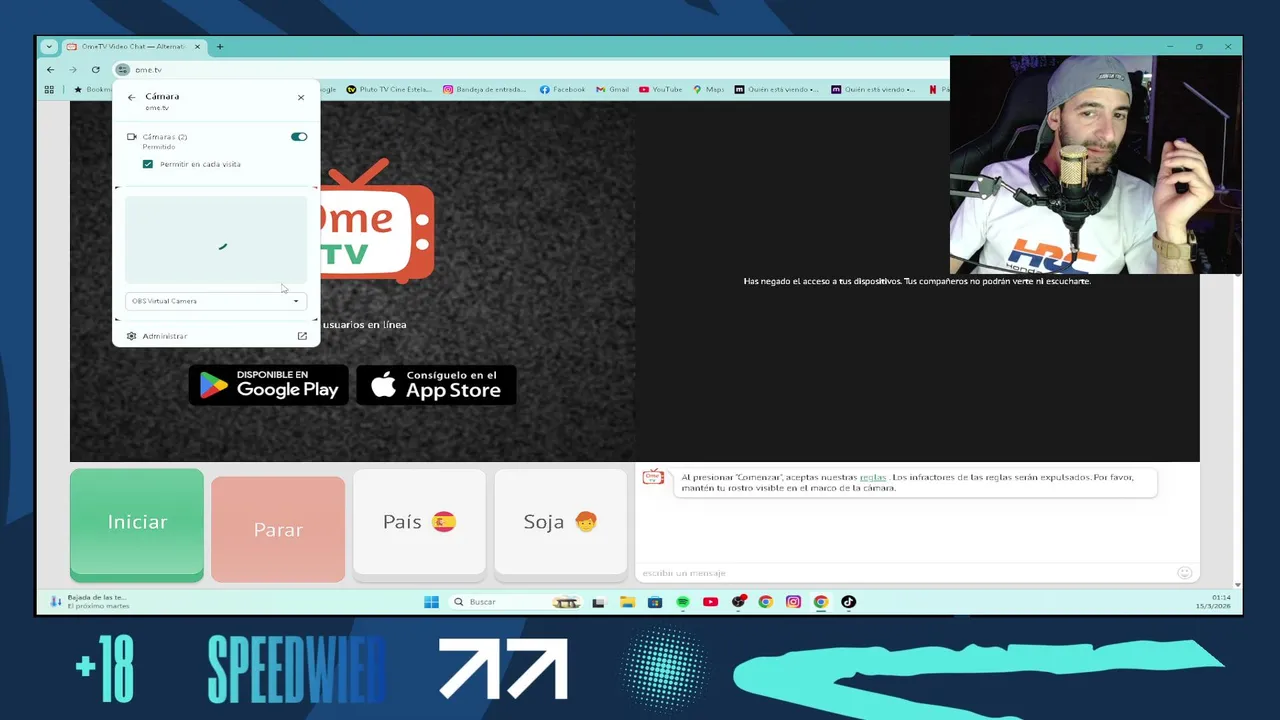Open site information icon in address bar

[122, 70]
